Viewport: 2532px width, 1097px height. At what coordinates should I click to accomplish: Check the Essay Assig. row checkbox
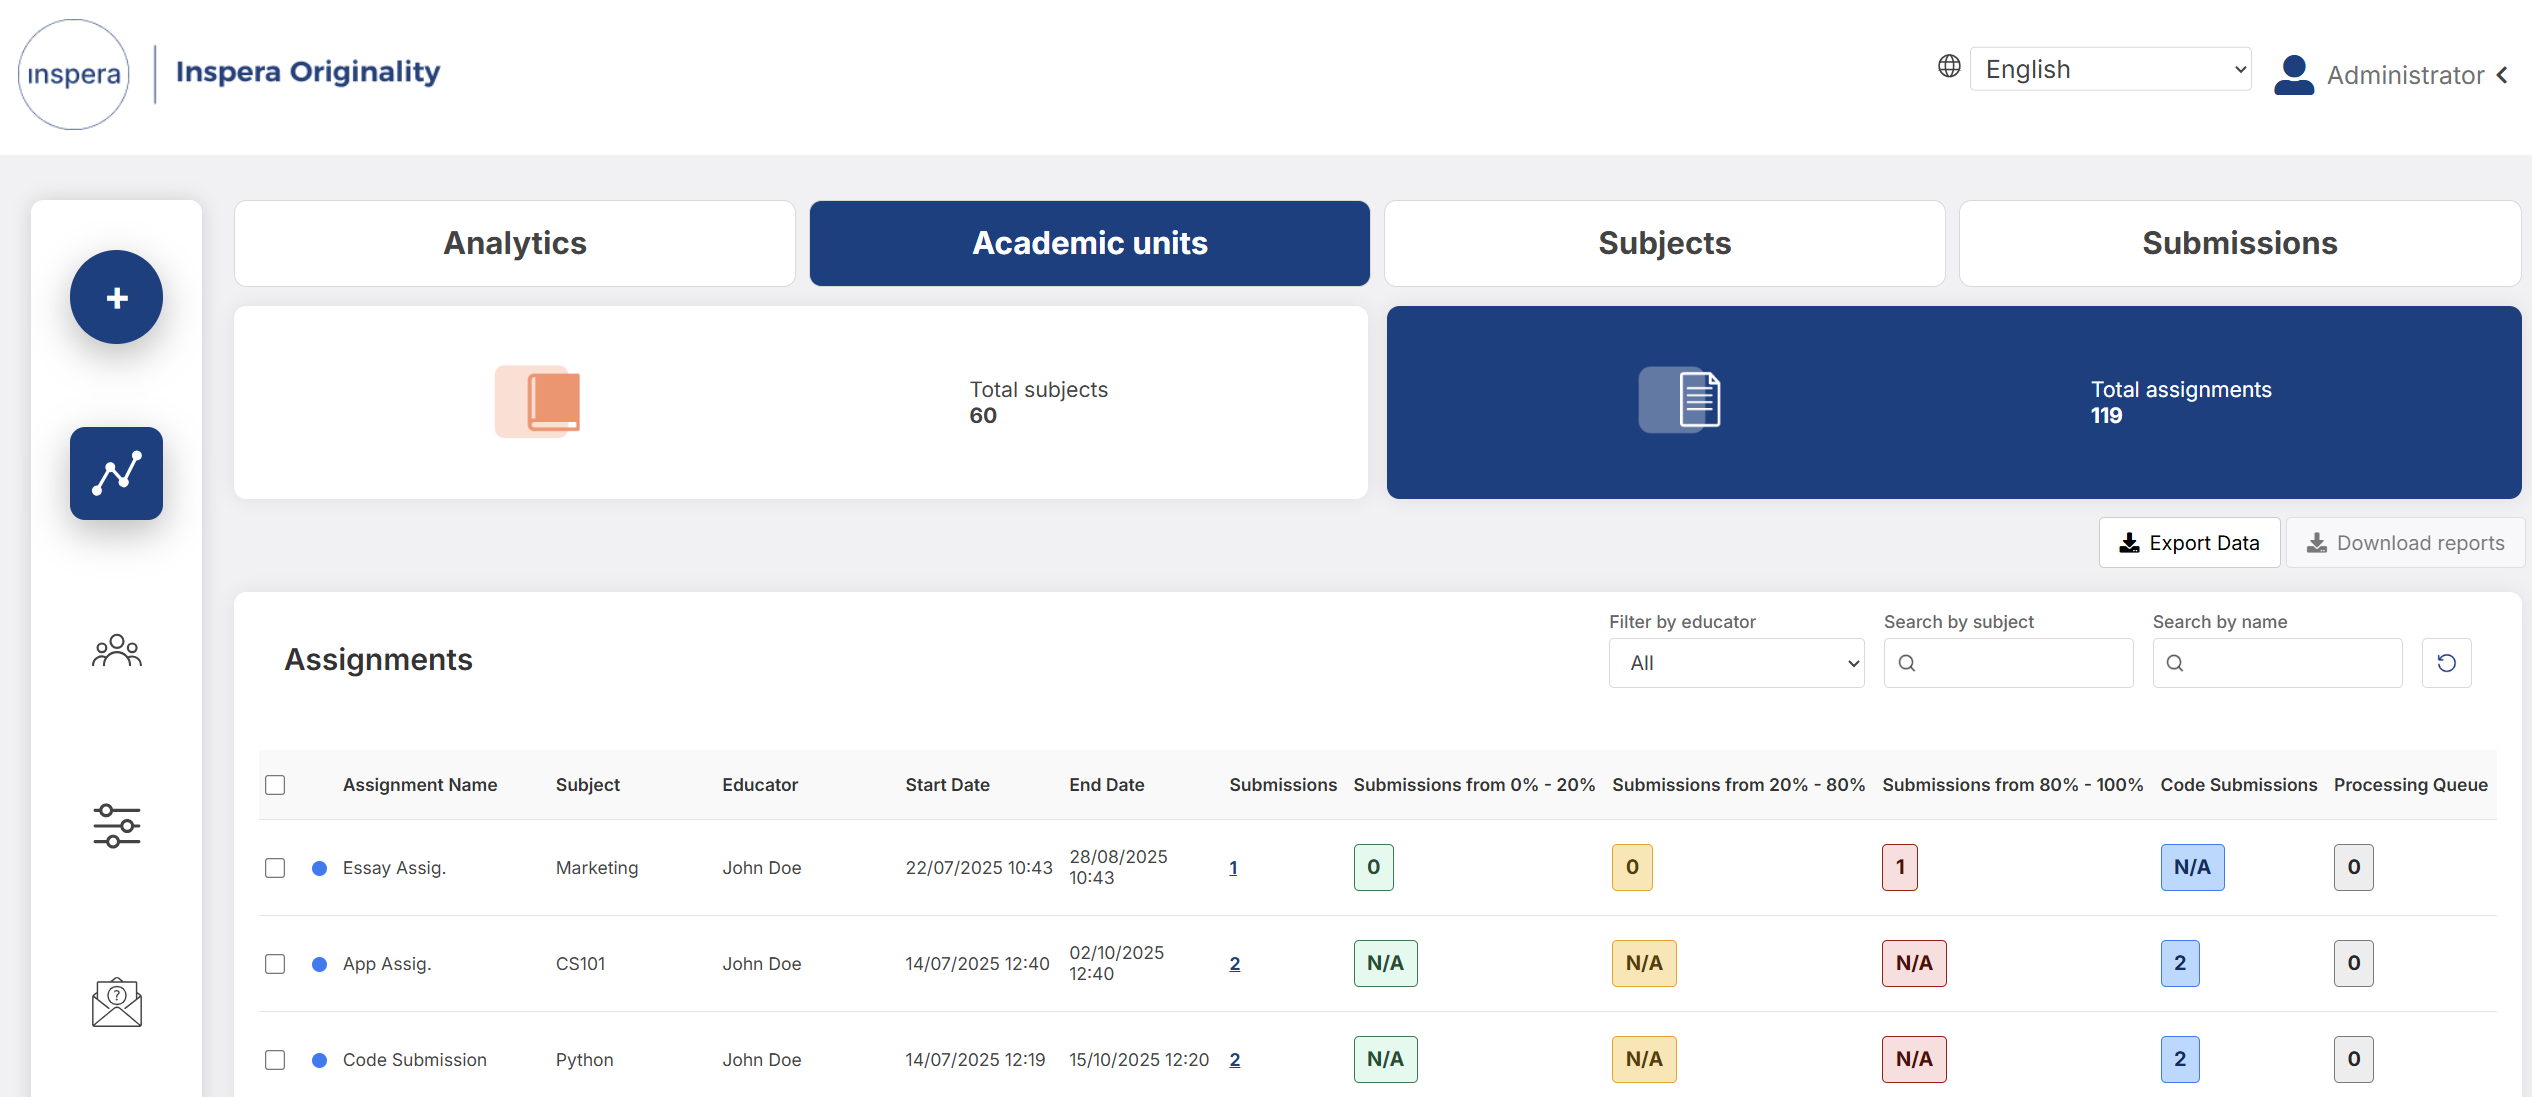point(275,868)
